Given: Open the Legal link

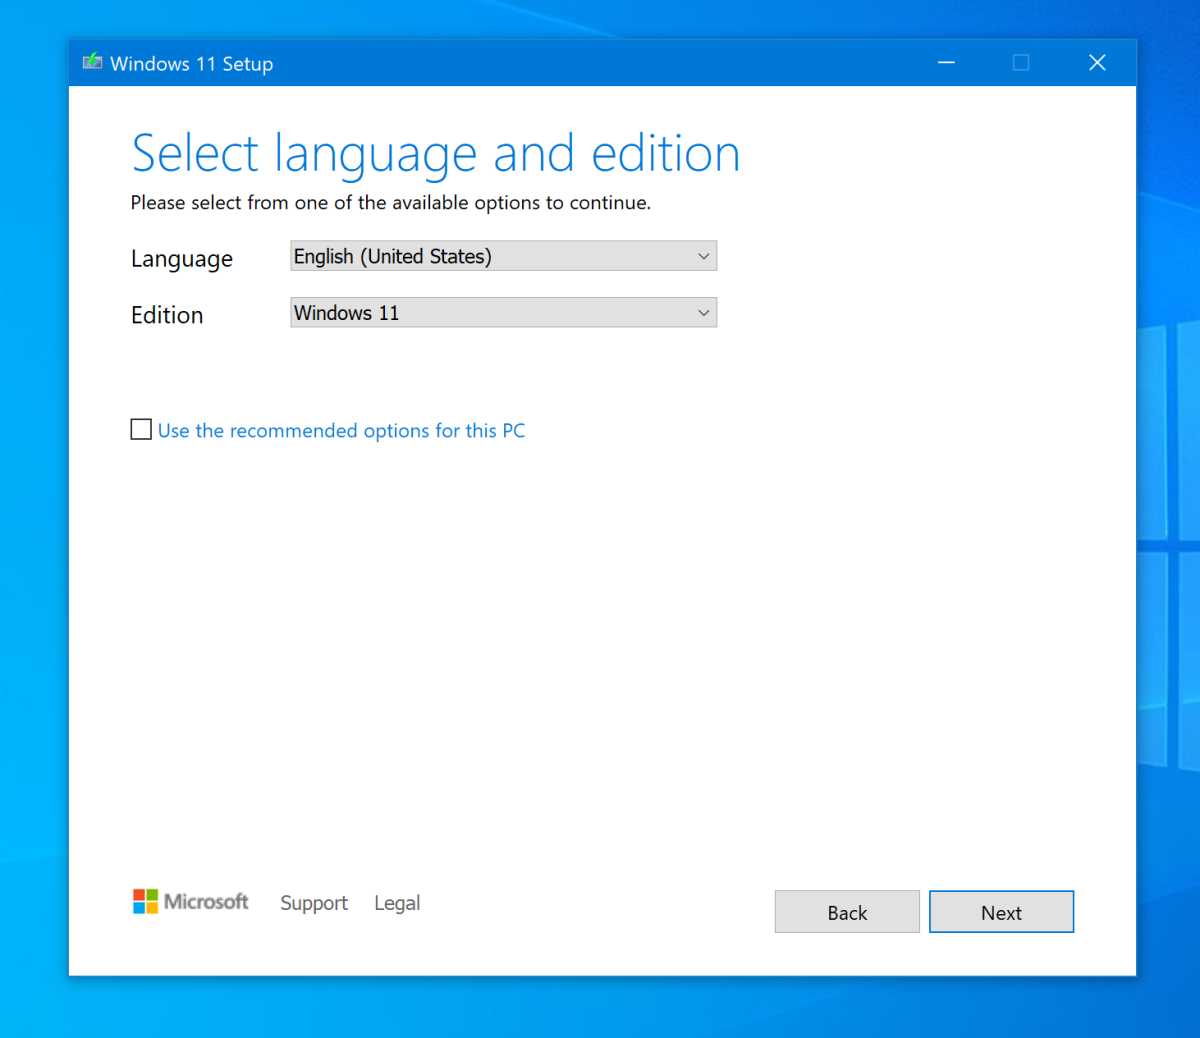Looking at the screenshot, I should 397,902.
